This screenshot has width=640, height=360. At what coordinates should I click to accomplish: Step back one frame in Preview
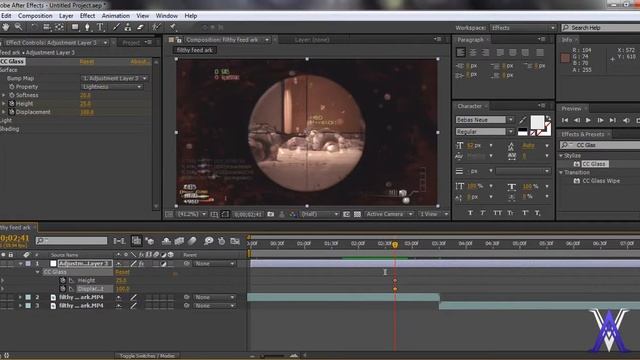(576, 120)
